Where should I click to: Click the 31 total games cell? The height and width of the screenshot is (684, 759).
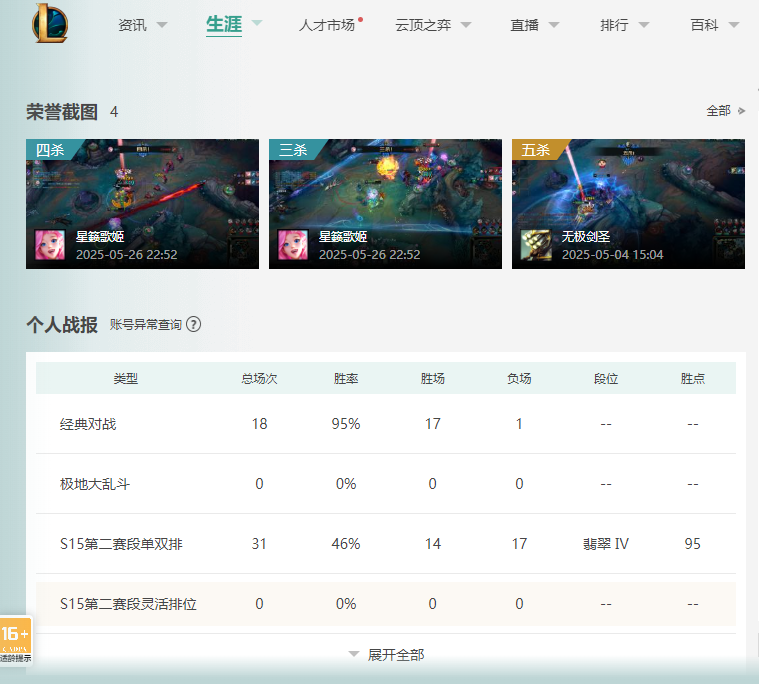[x=259, y=544]
